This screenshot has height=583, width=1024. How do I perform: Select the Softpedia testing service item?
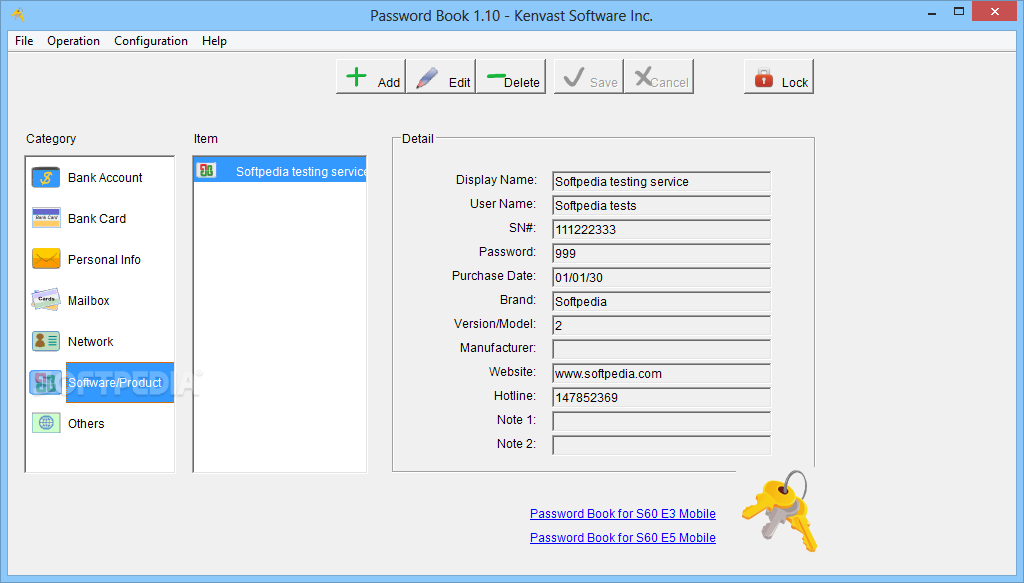pos(280,171)
